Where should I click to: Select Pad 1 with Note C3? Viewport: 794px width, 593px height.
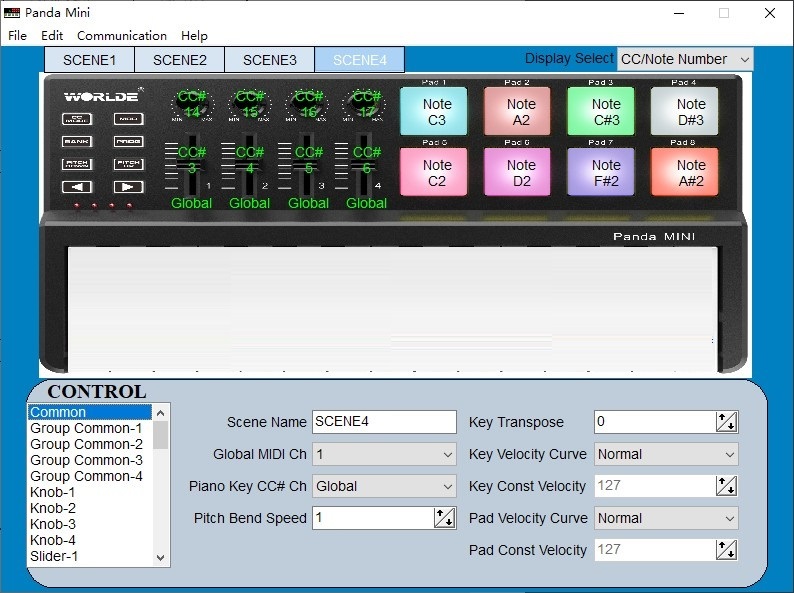pos(433,111)
